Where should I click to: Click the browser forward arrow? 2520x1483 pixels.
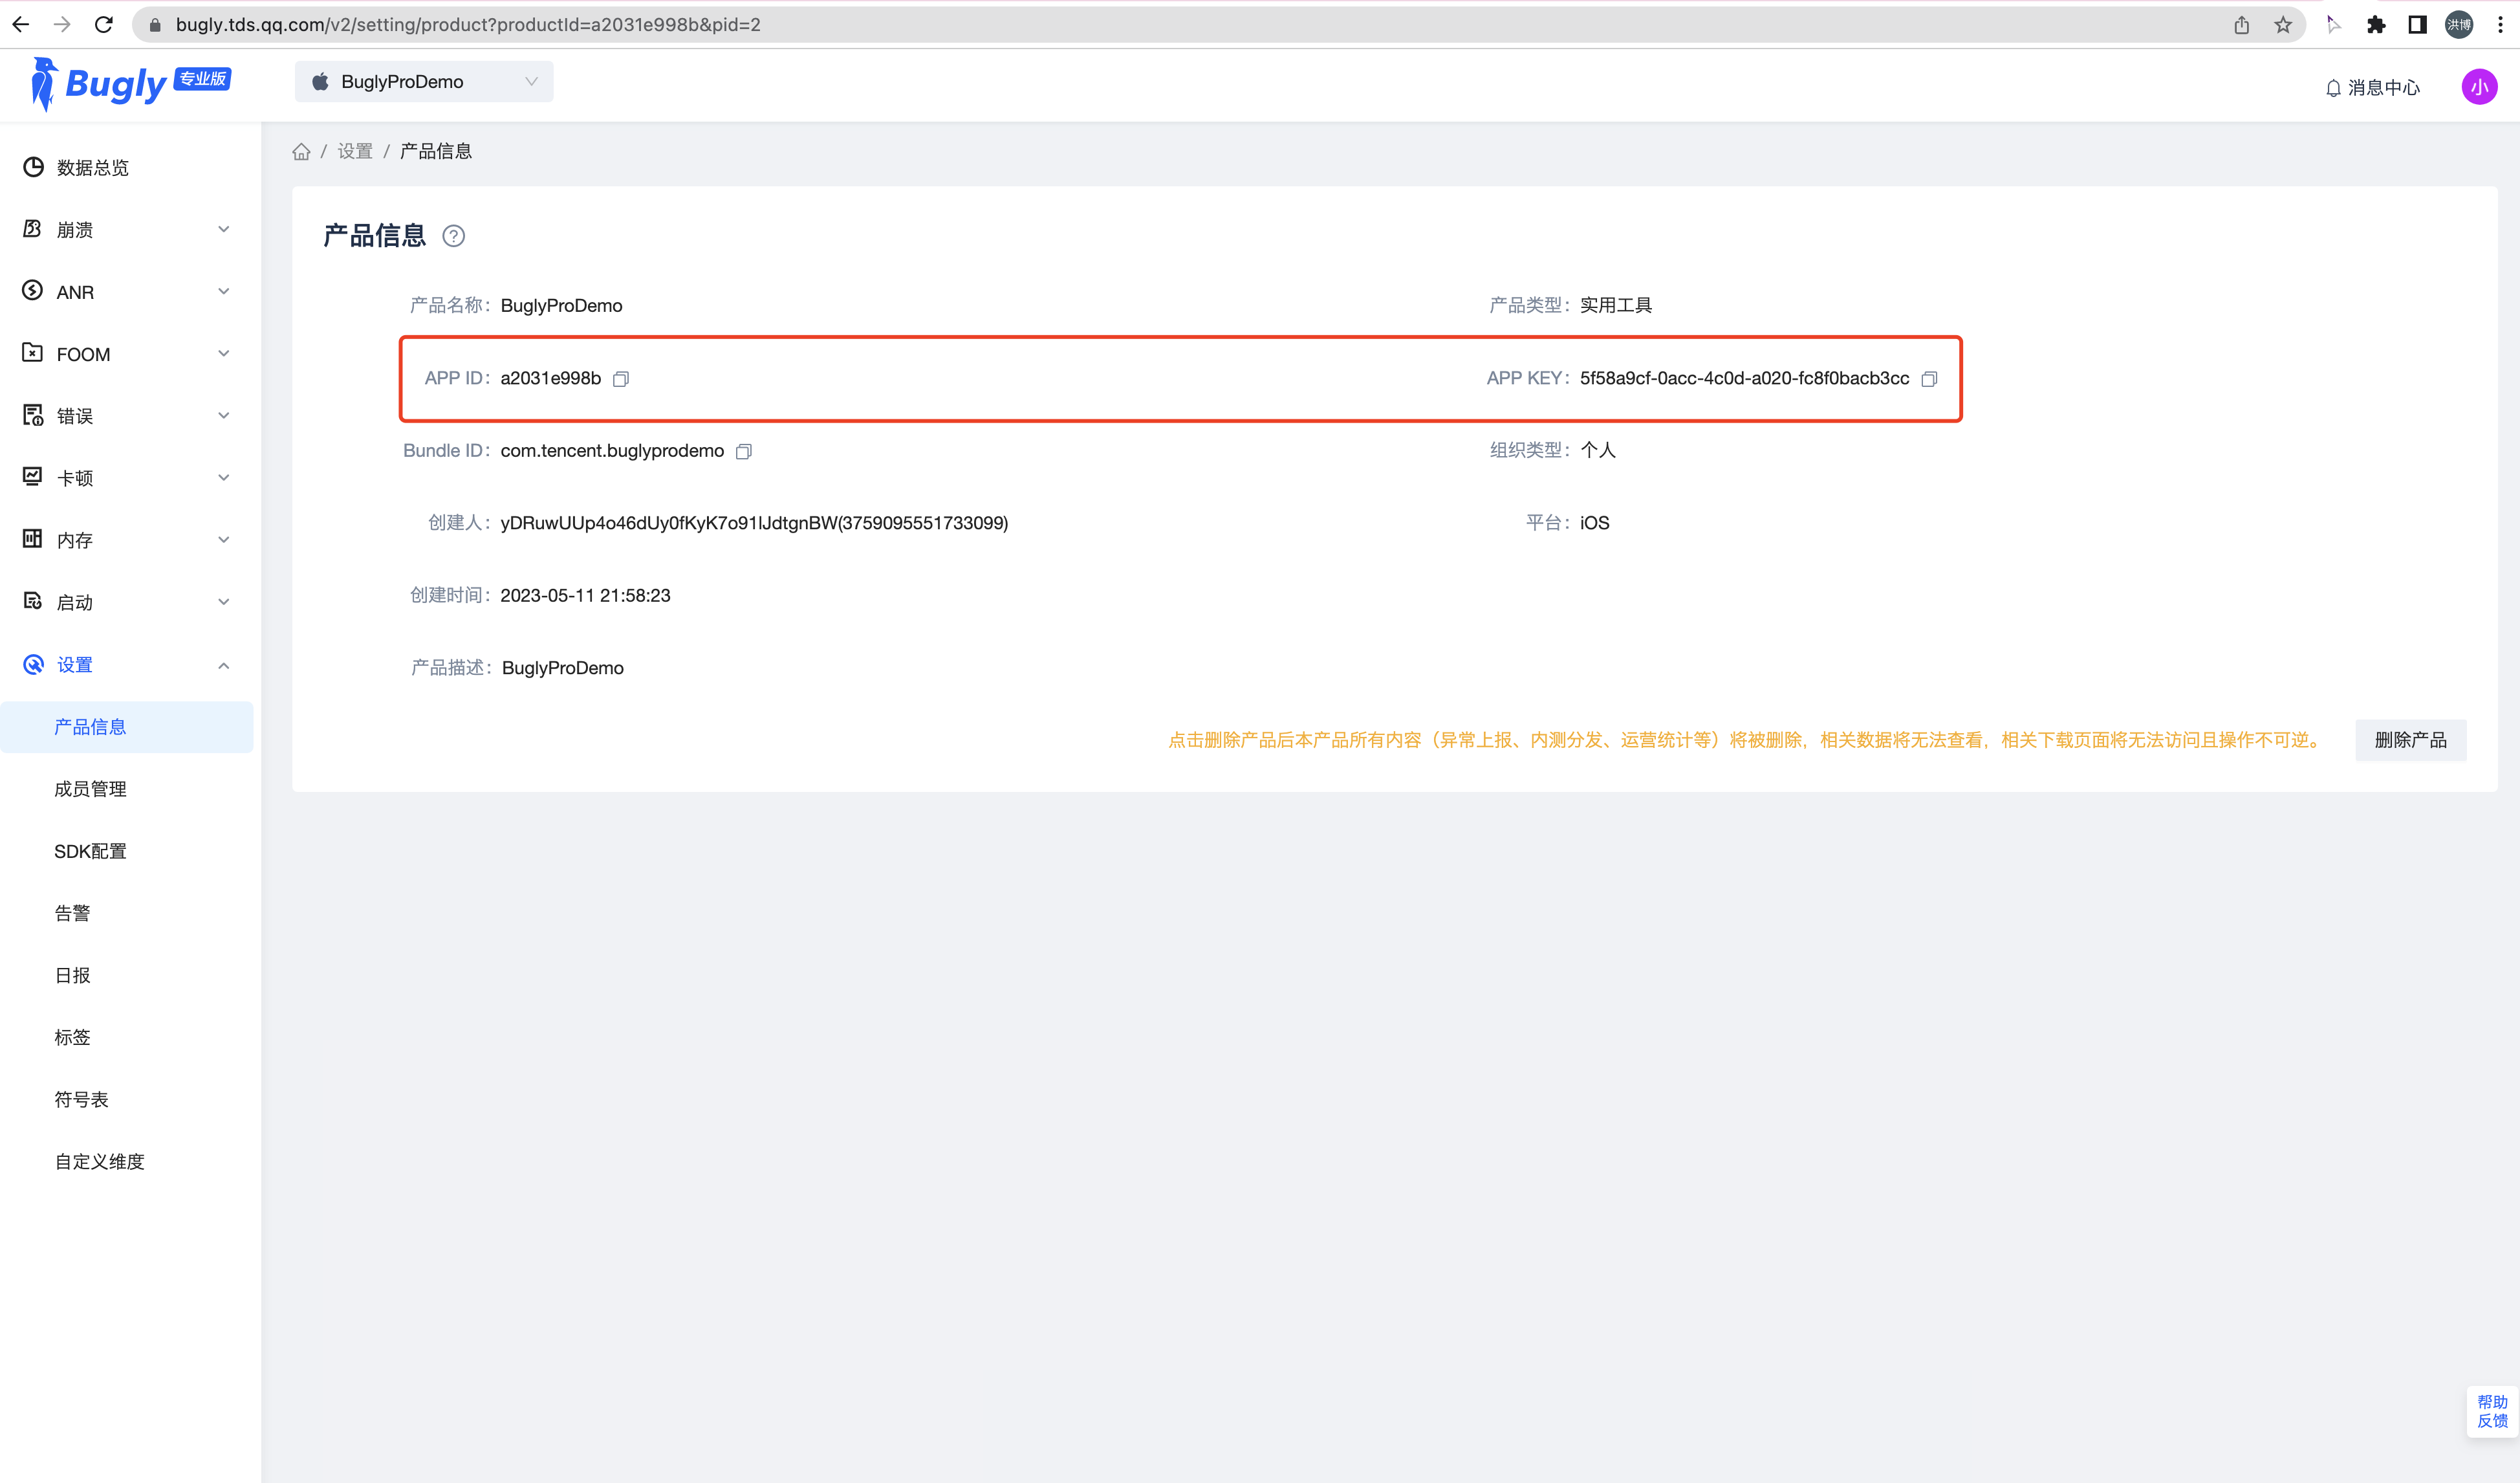pos(62,25)
